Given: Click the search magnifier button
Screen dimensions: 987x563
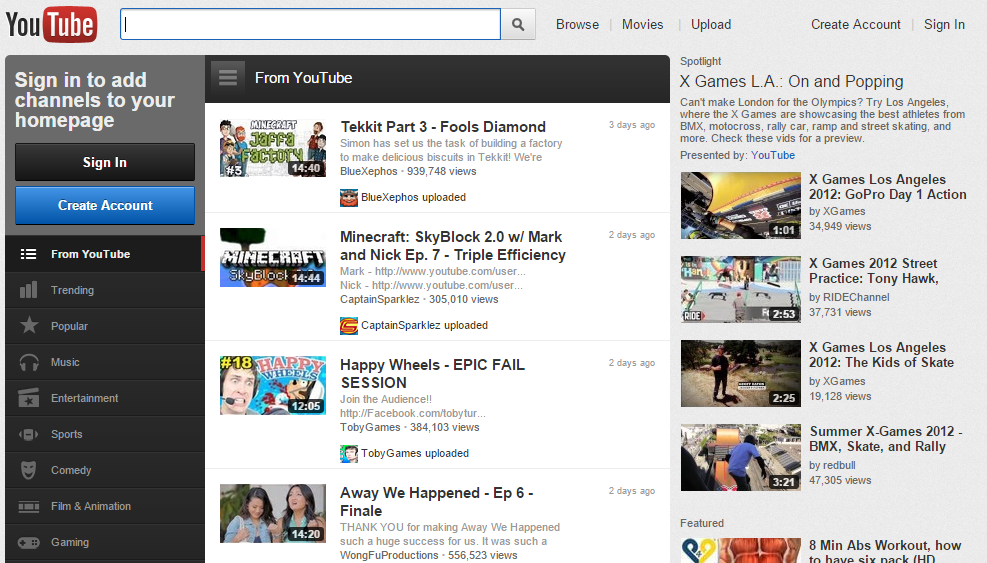Looking at the screenshot, I should (518, 25).
